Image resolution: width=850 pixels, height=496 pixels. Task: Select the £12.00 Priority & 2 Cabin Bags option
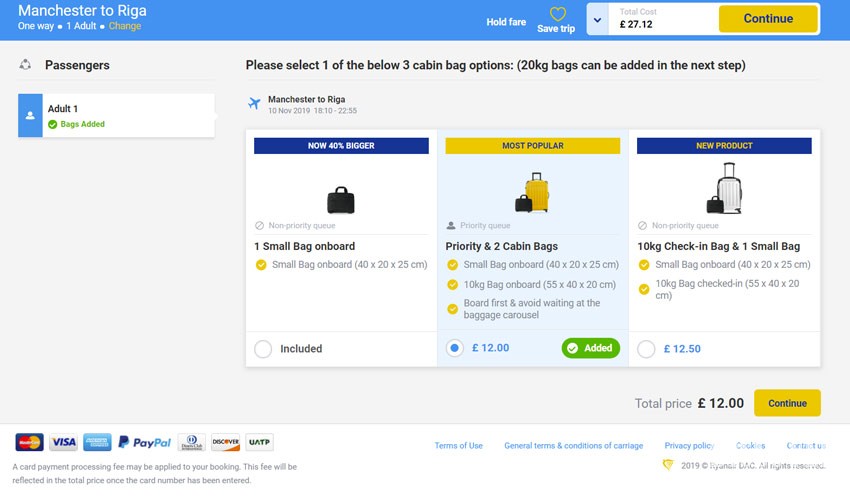point(455,348)
